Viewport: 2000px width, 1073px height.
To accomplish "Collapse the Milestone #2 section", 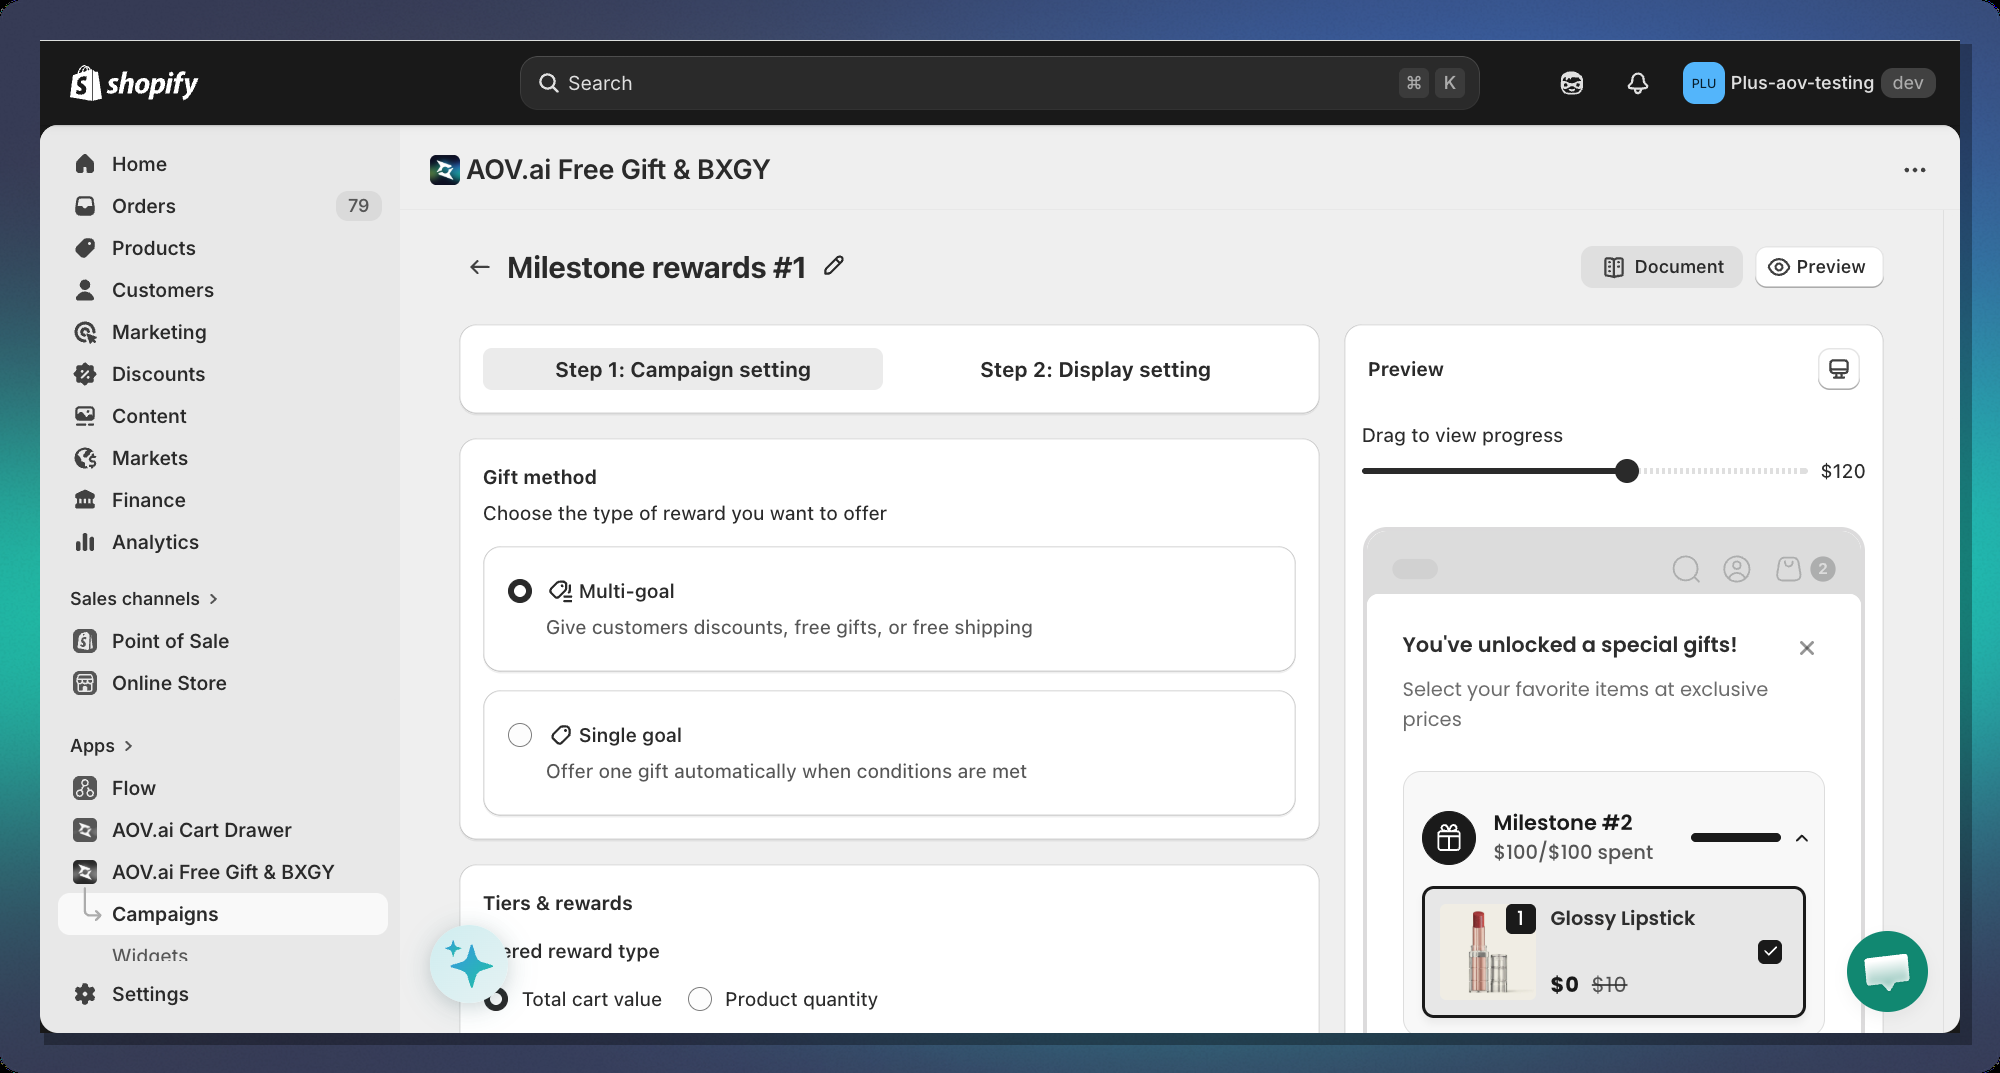I will (x=1801, y=838).
